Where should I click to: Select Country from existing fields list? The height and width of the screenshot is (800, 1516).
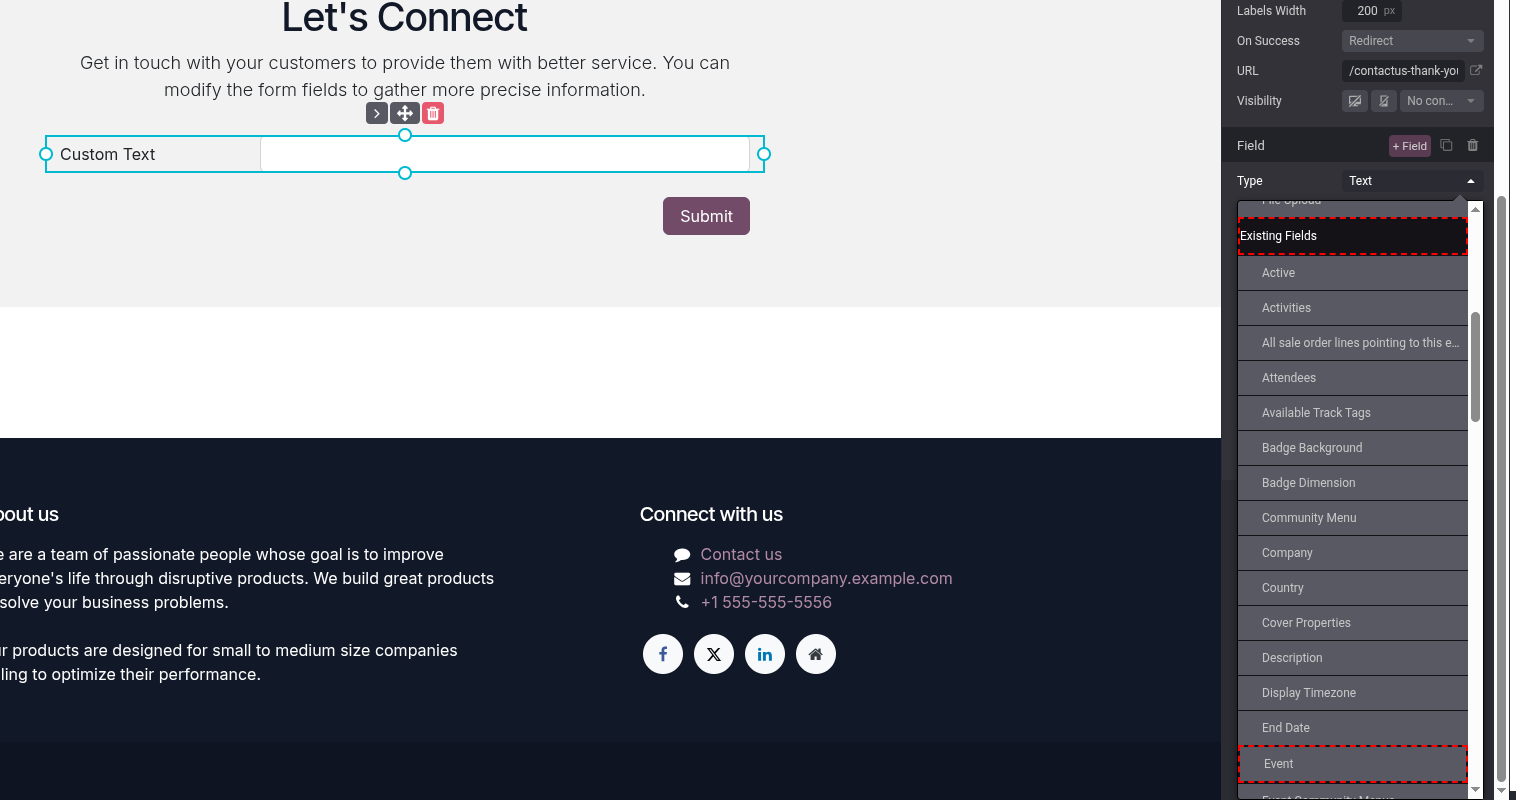(1352, 588)
